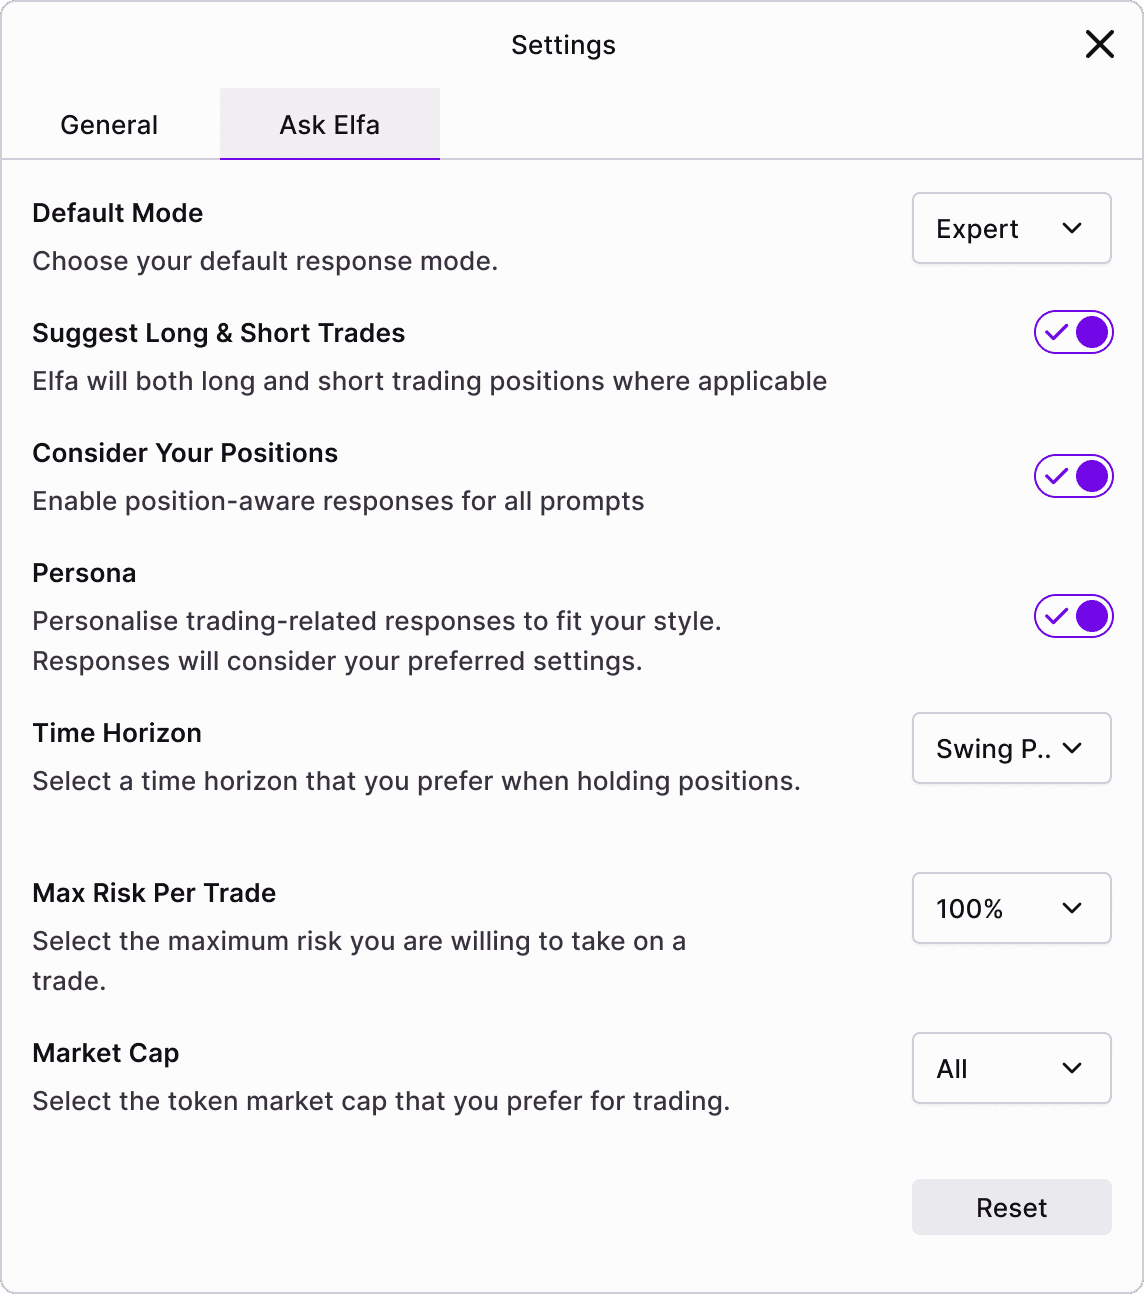Open the Time Horizon dropdown showing Swing P..

click(1011, 748)
